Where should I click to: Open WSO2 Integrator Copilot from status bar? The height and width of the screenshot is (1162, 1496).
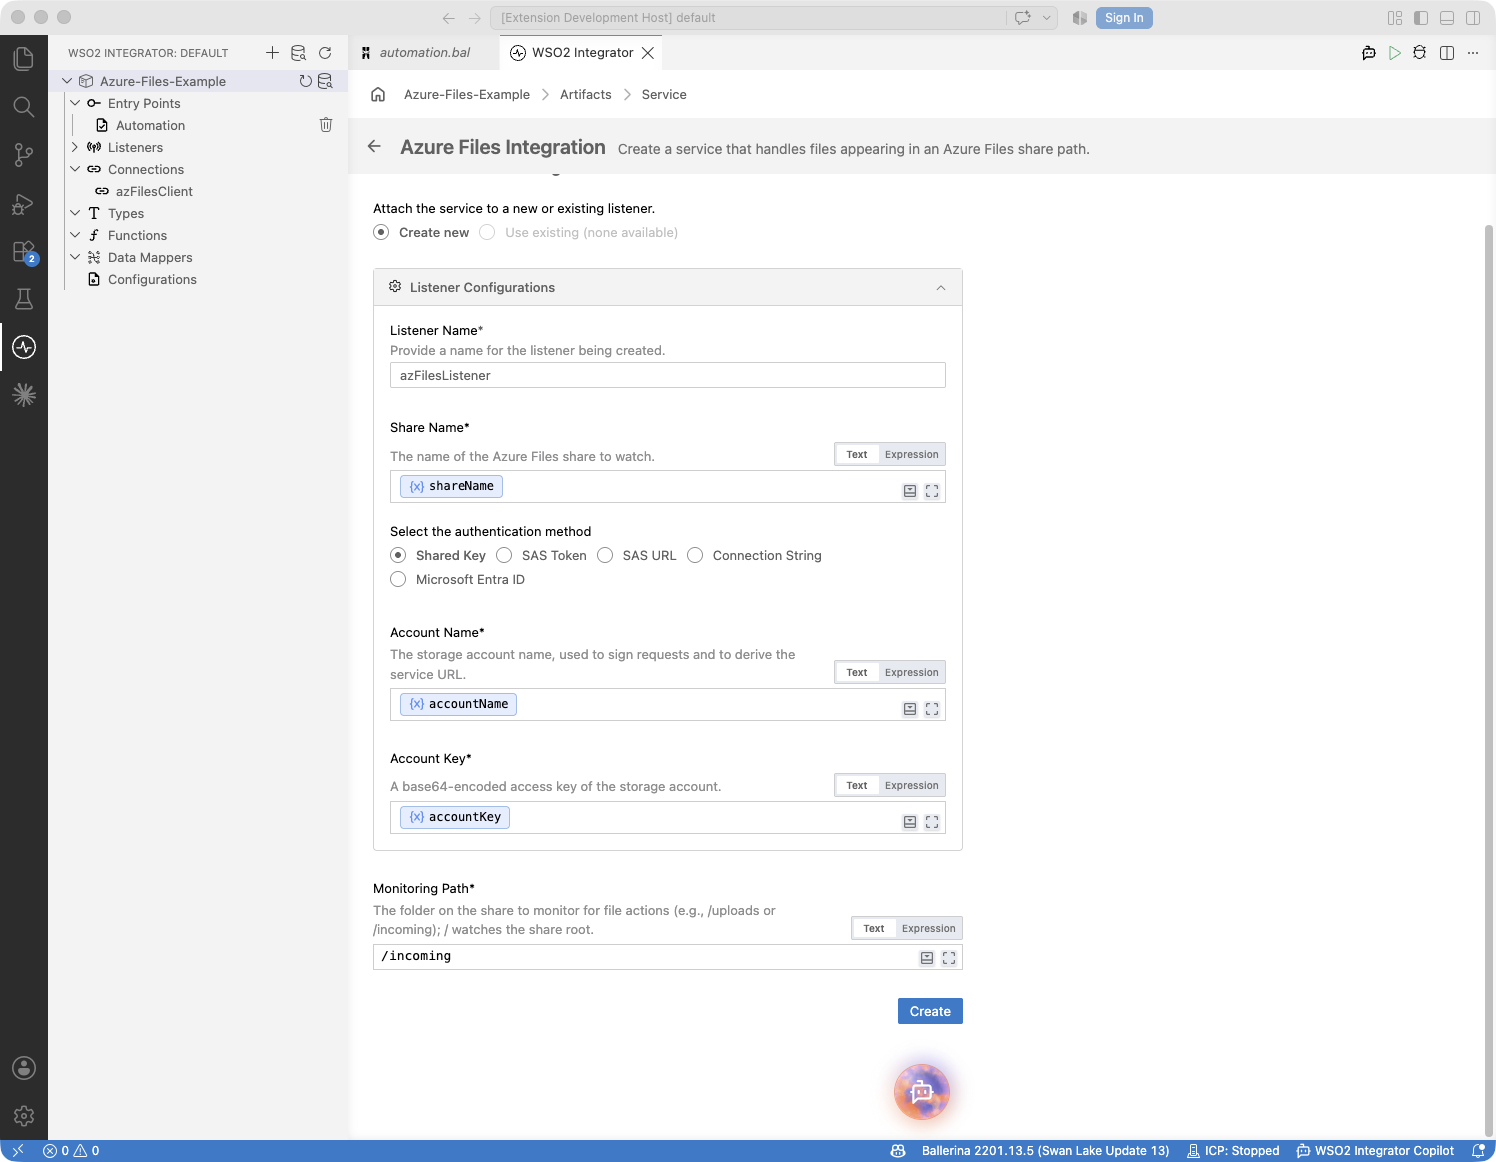point(1375,1151)
